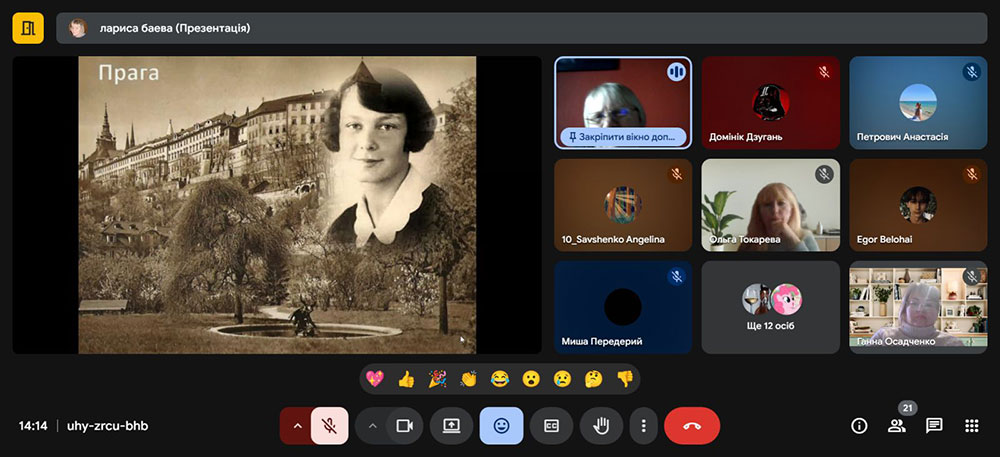Toggle closed captions
Image resolution: width=1000 pixels, height=457 pixels.
tap(551, 425)
